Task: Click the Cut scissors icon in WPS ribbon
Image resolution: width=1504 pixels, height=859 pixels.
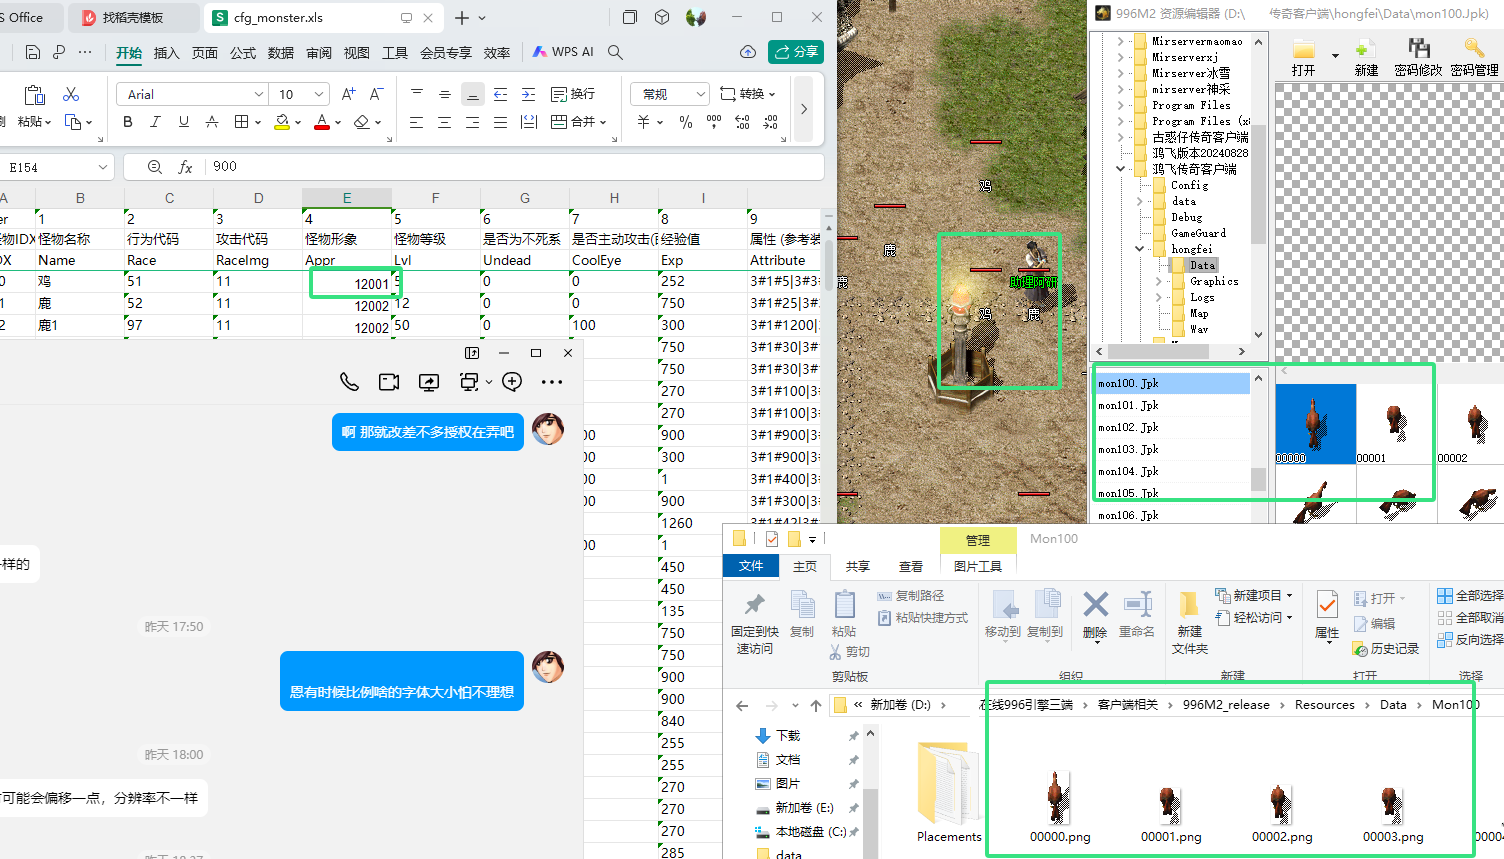Action: click(71, 94)
